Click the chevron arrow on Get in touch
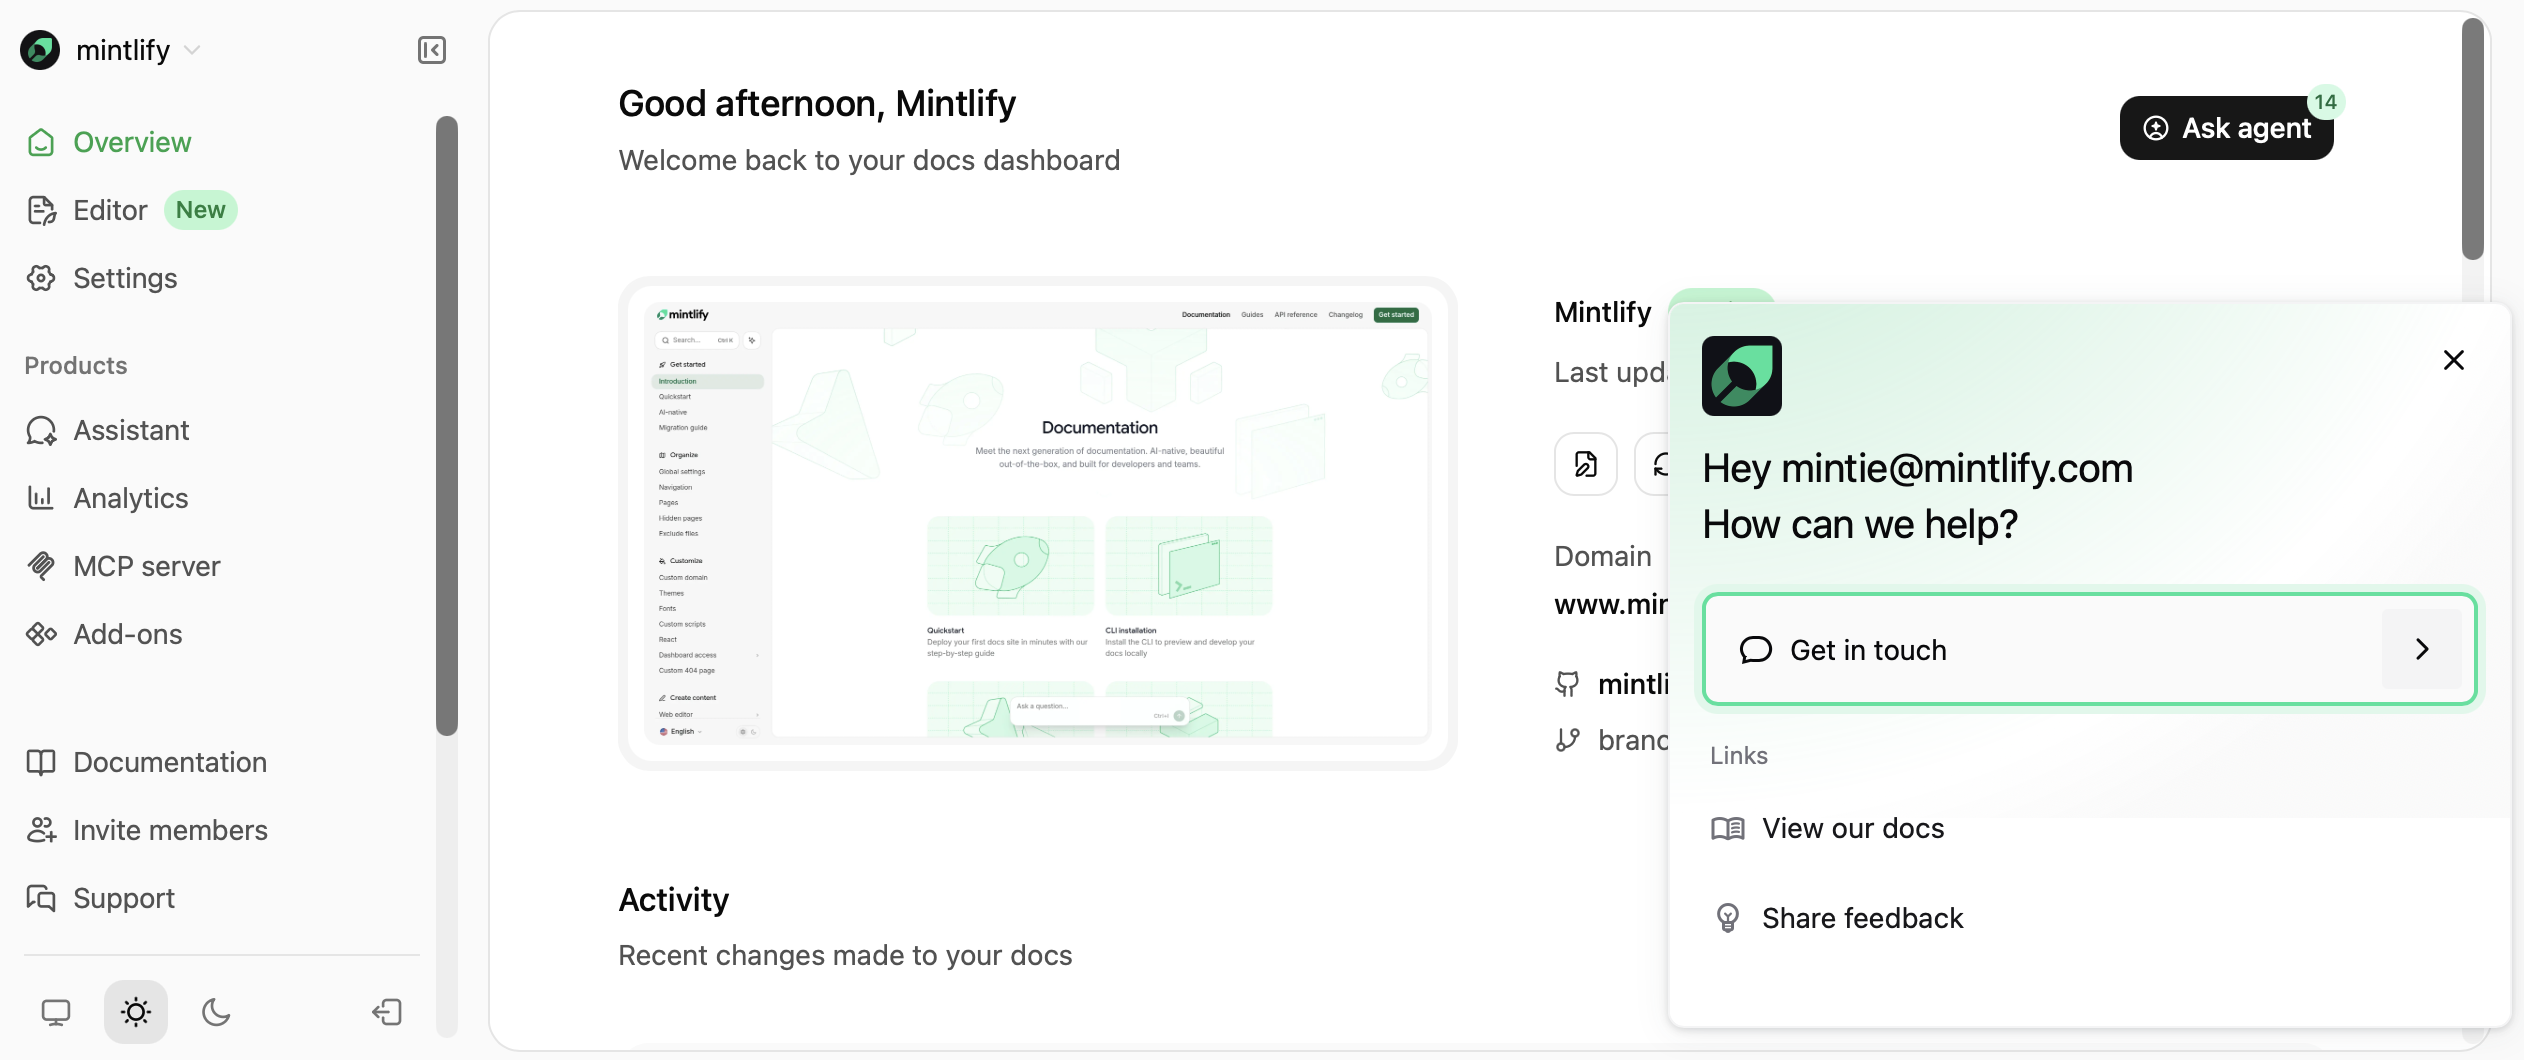The width and height of the screenshot is (2524, 1060). [x=2422, y=649]
